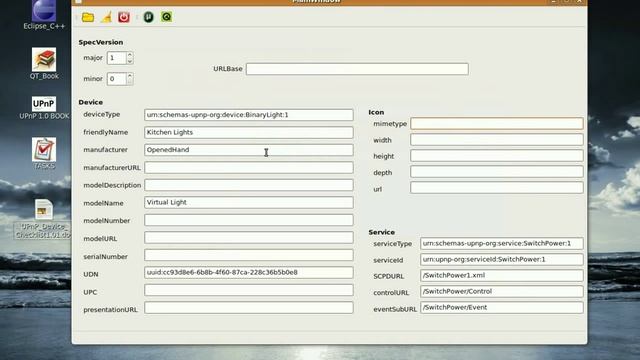Click the broom clear icon in toolbar
Viewport: 640px width, 360px height.
point(106,17)
